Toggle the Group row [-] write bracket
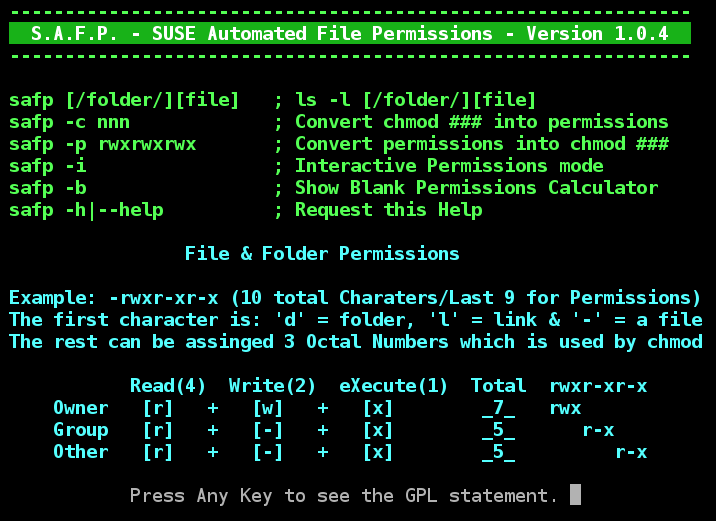Image resolution: width=716 pixels, height=521 pixels. click(x=268, y=430)
